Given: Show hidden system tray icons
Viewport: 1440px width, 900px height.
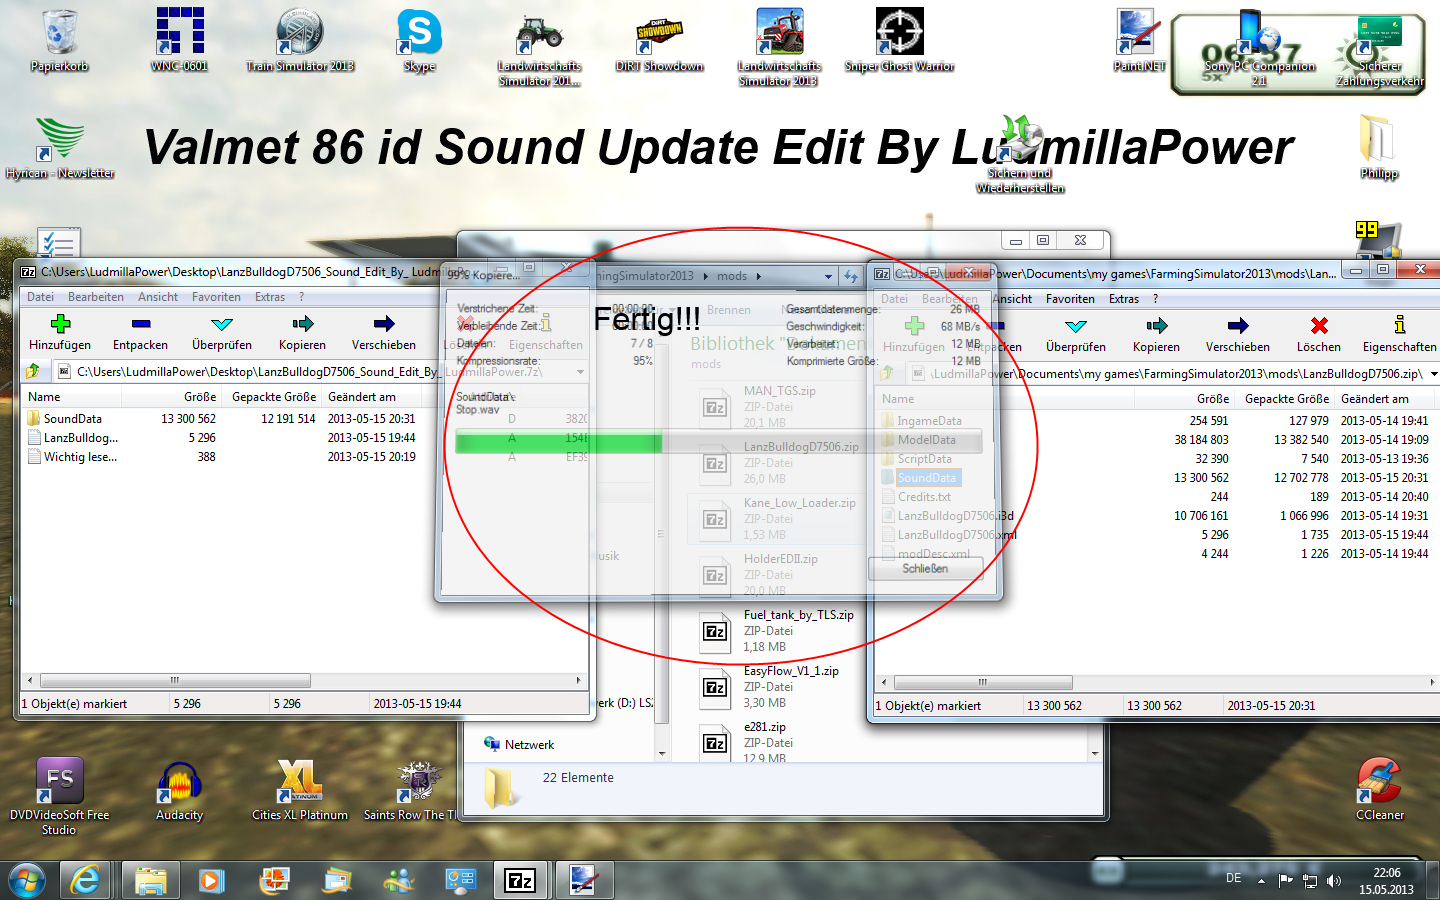Looking at the screenshot, I should [1261, 881].
